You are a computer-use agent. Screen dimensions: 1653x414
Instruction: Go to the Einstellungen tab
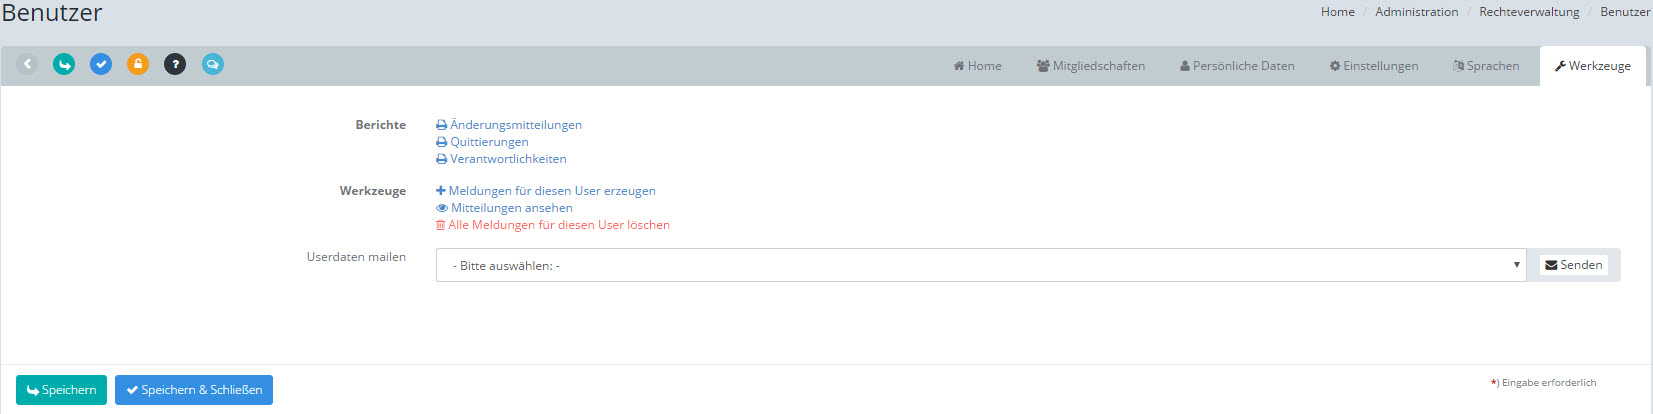coord(1373,66)
